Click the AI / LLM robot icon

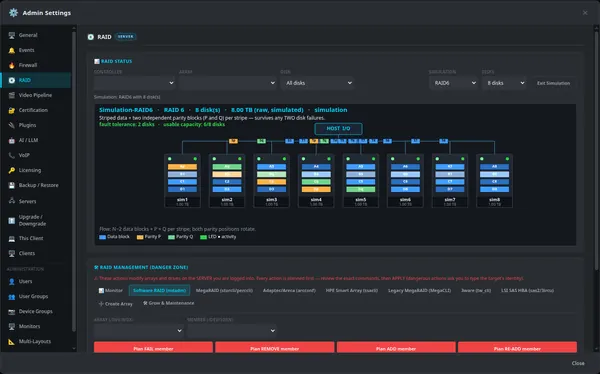click(12, 140)
